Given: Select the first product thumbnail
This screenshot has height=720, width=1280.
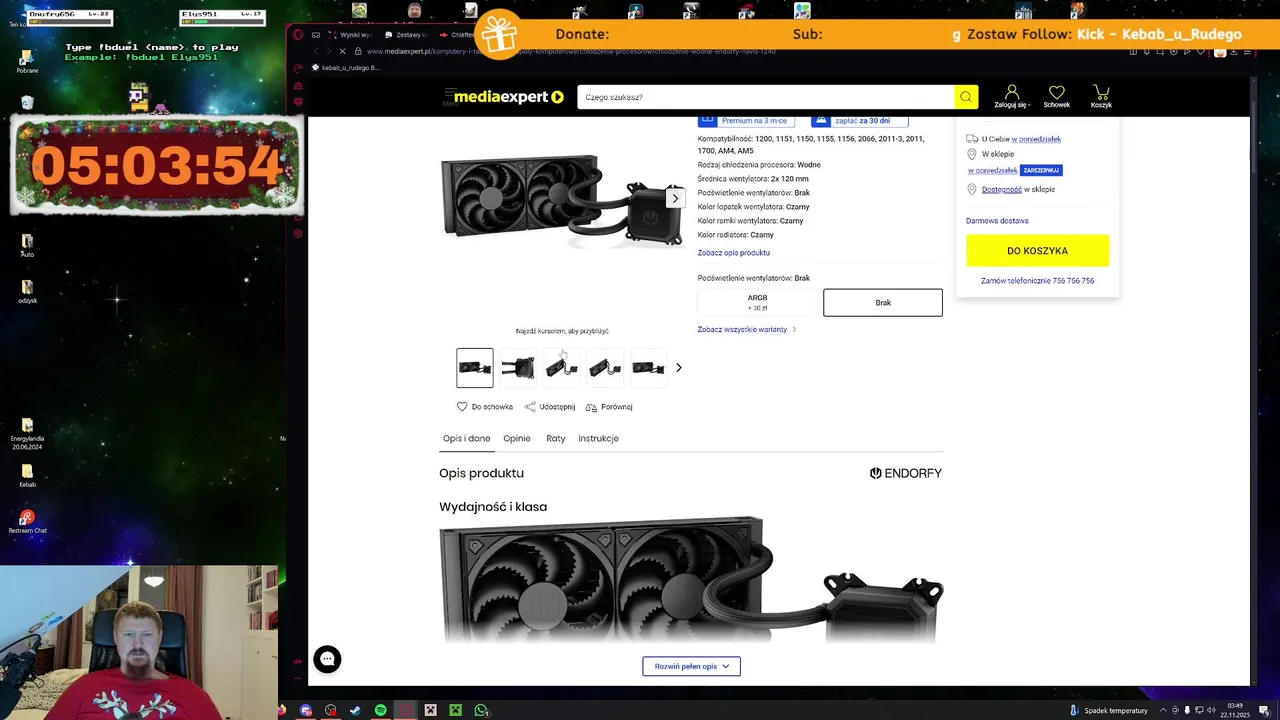Looking at the screenshot, I should point(475,368).
